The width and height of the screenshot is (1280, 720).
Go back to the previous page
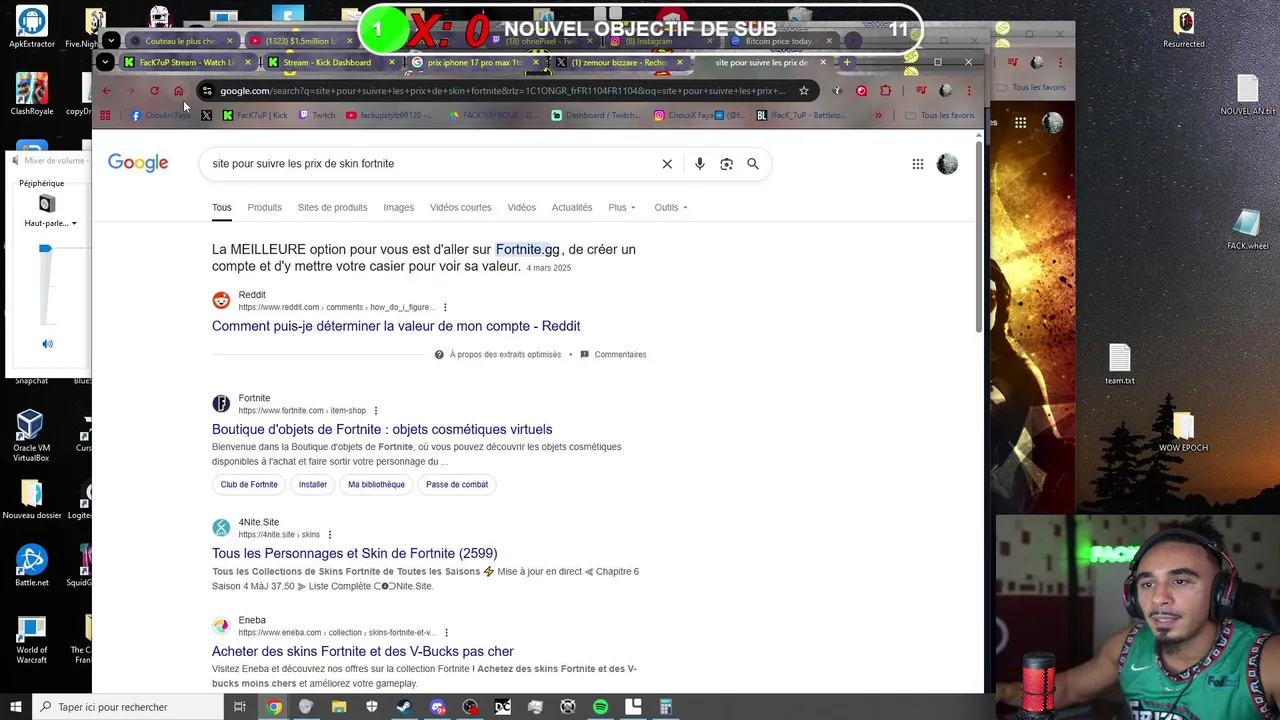pos(106,91)
